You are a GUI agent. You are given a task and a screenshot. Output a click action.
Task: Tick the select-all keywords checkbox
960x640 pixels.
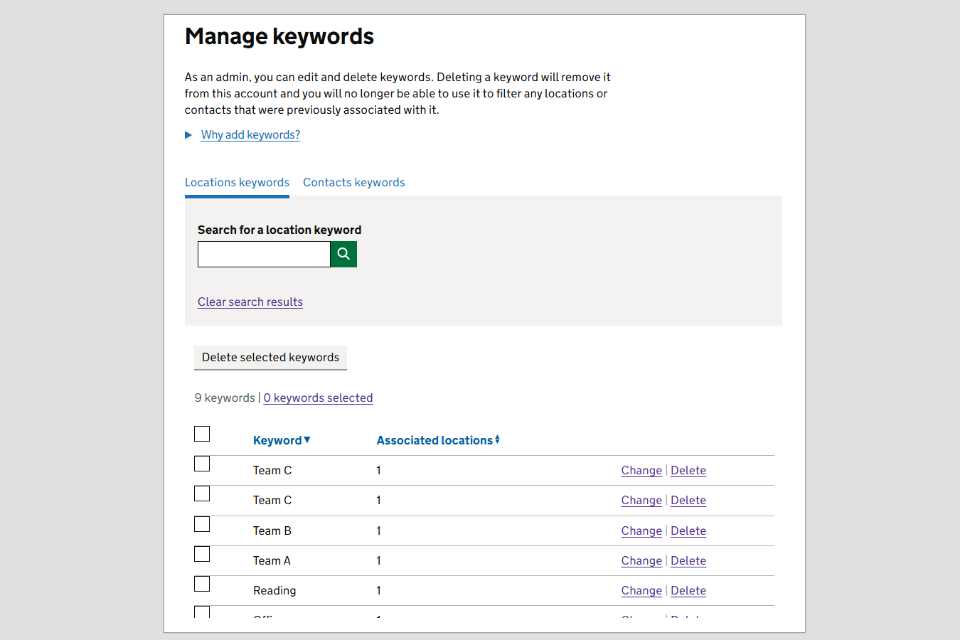click(x=202, y=434)
